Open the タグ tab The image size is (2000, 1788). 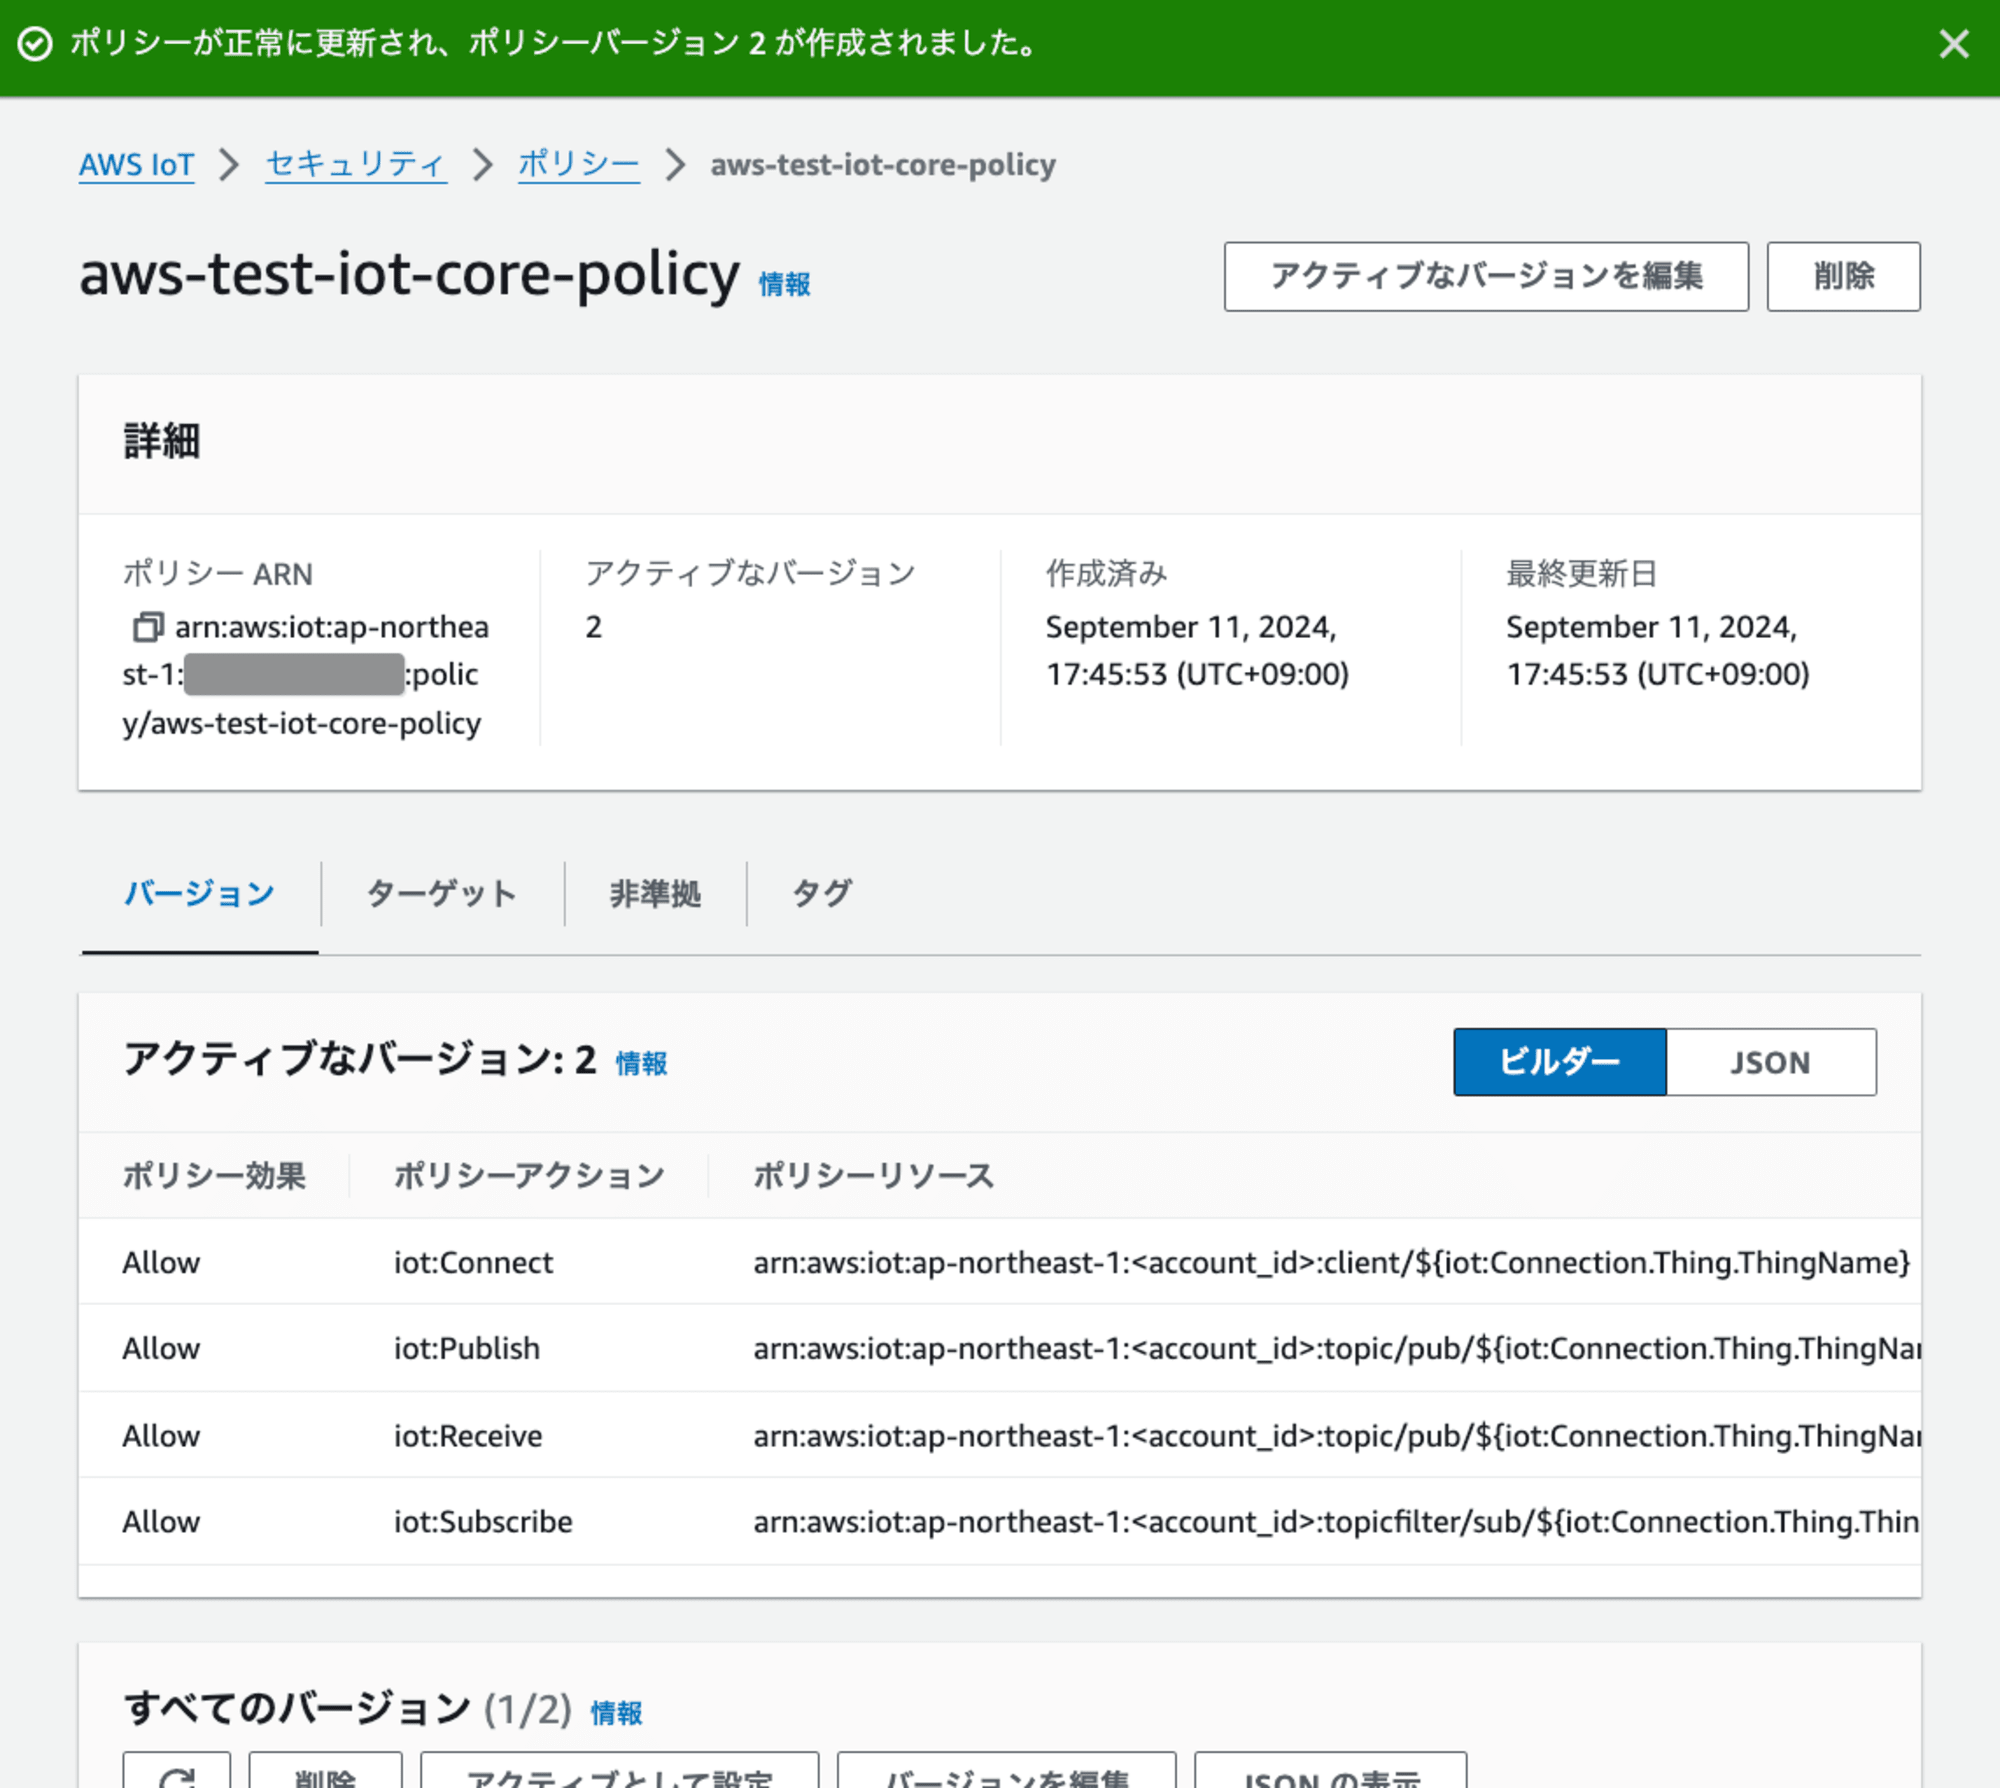(821, 893)
